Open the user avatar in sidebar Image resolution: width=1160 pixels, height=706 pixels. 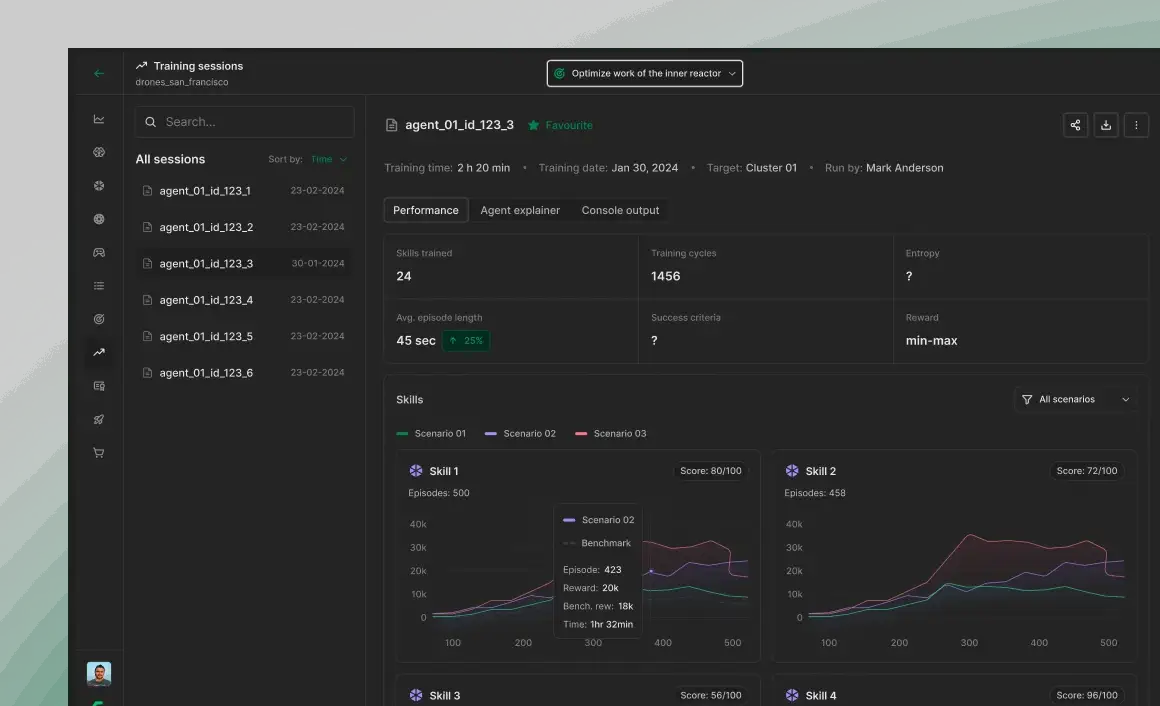pos(98,673)
